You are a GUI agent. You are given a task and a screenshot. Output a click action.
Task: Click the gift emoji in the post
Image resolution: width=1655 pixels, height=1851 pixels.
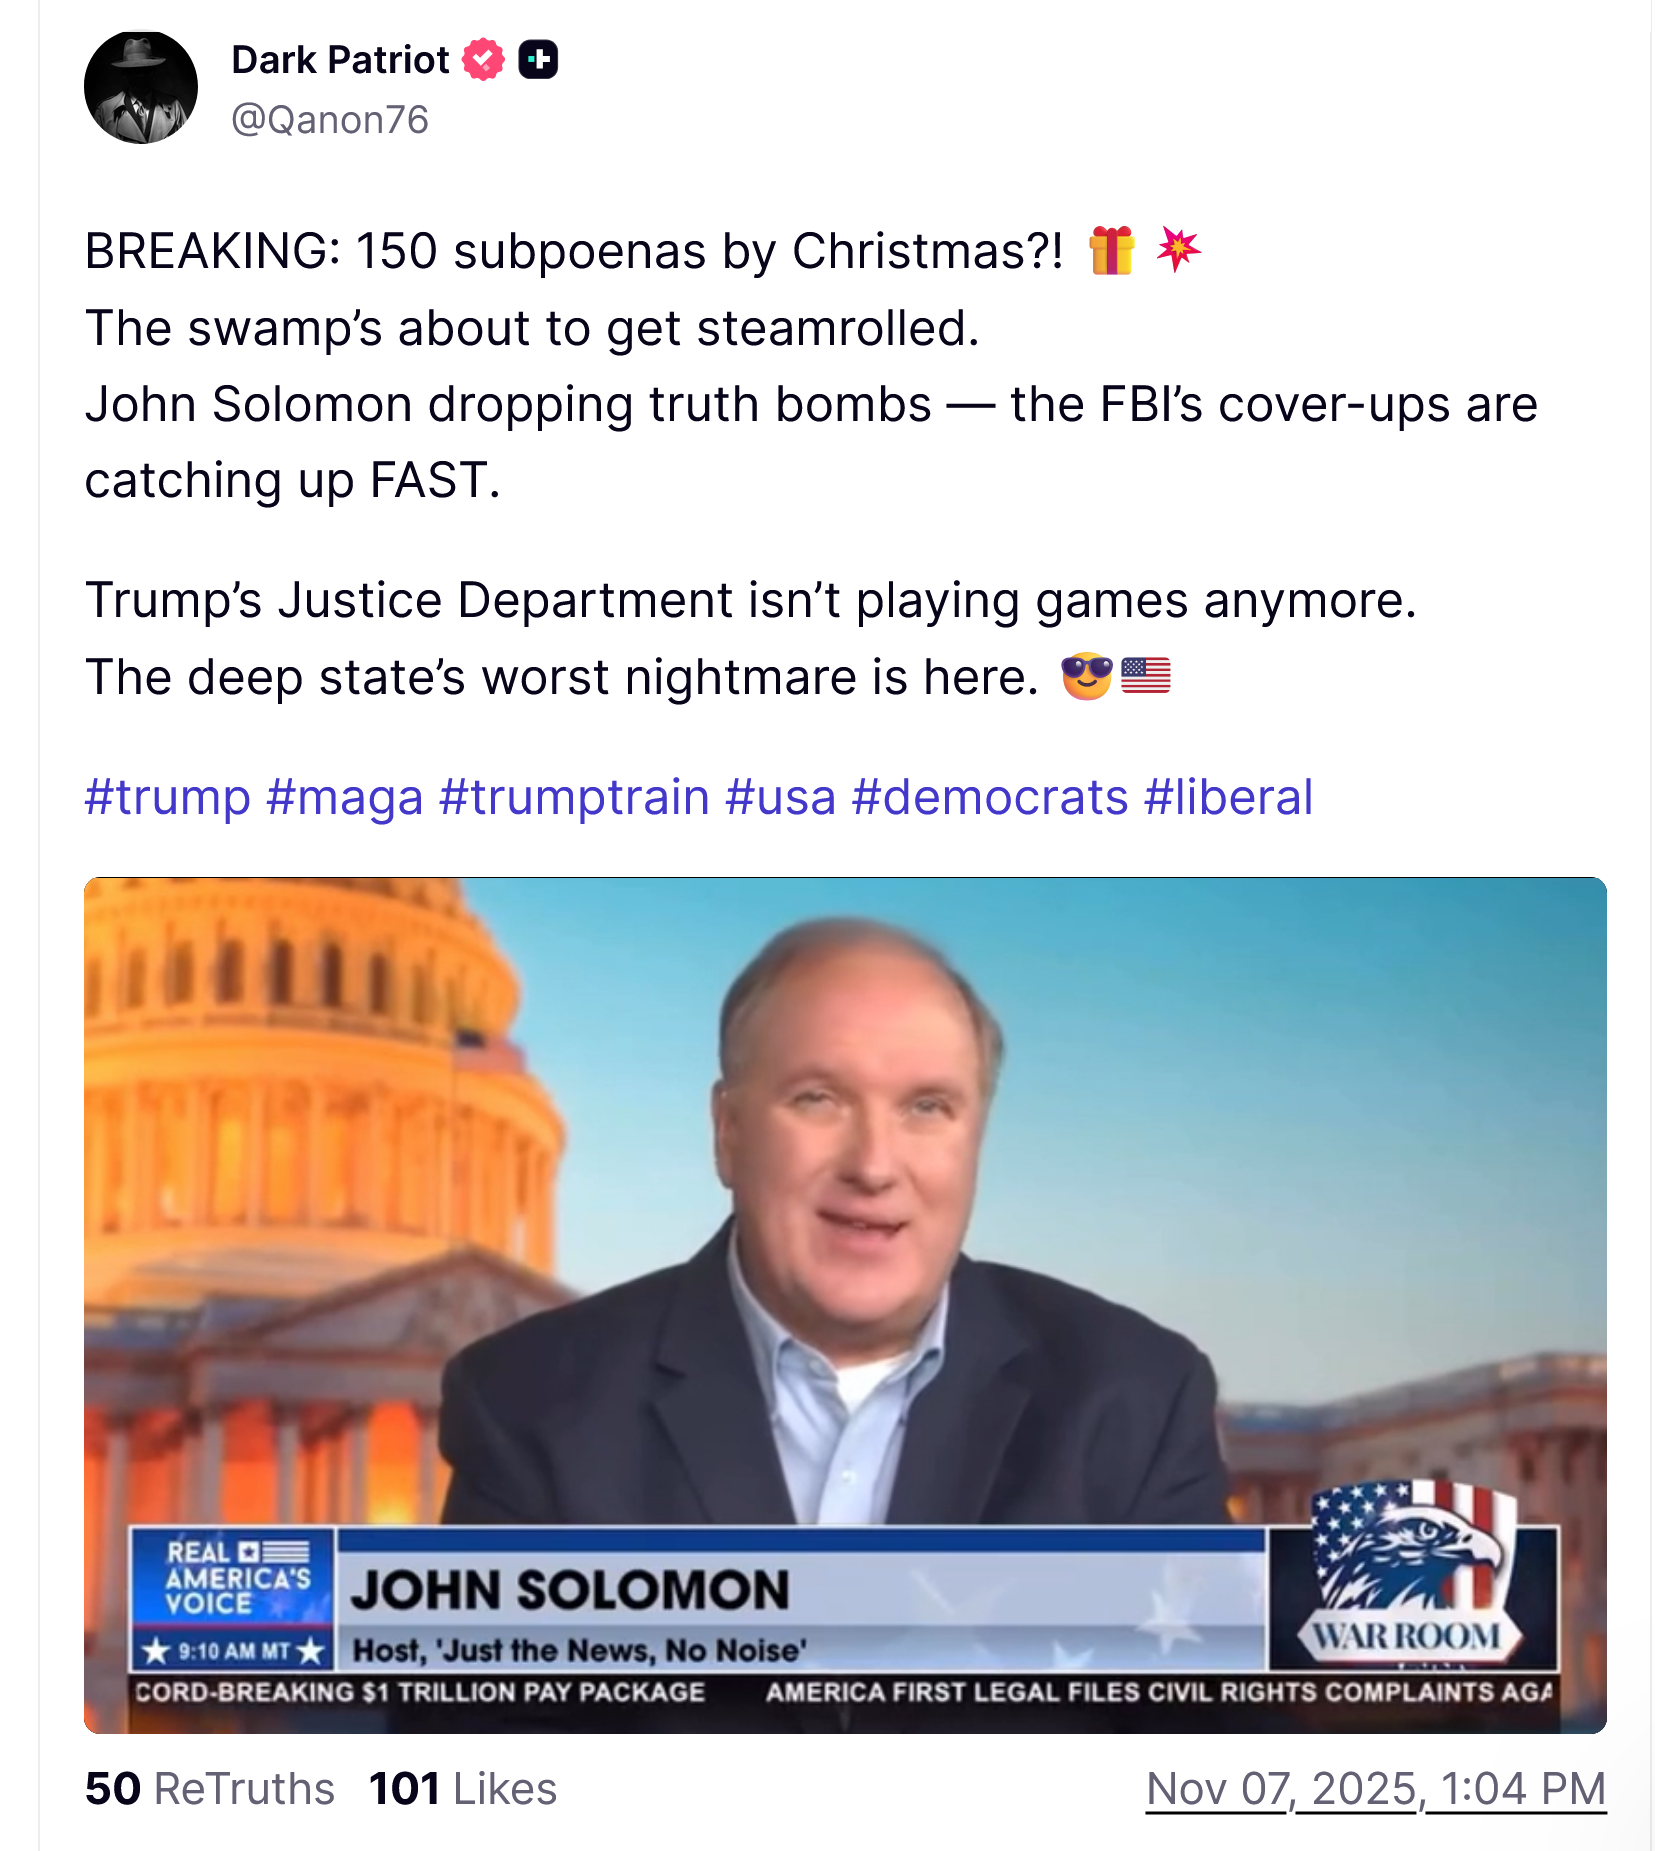[1112, 250]
